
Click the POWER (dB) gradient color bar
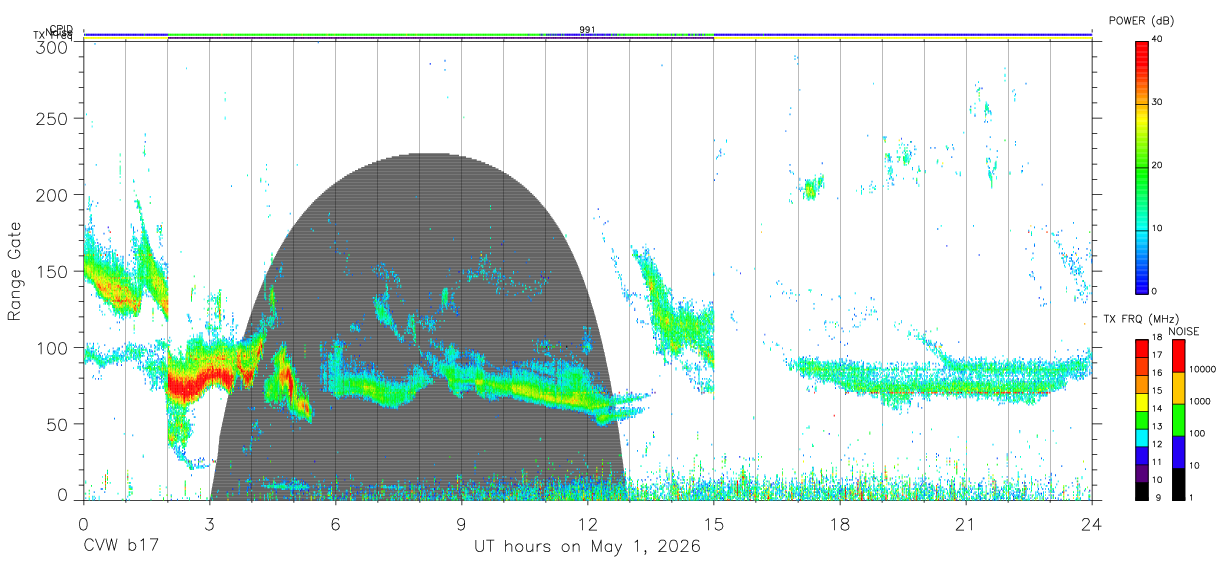[x=1141, y=166]
